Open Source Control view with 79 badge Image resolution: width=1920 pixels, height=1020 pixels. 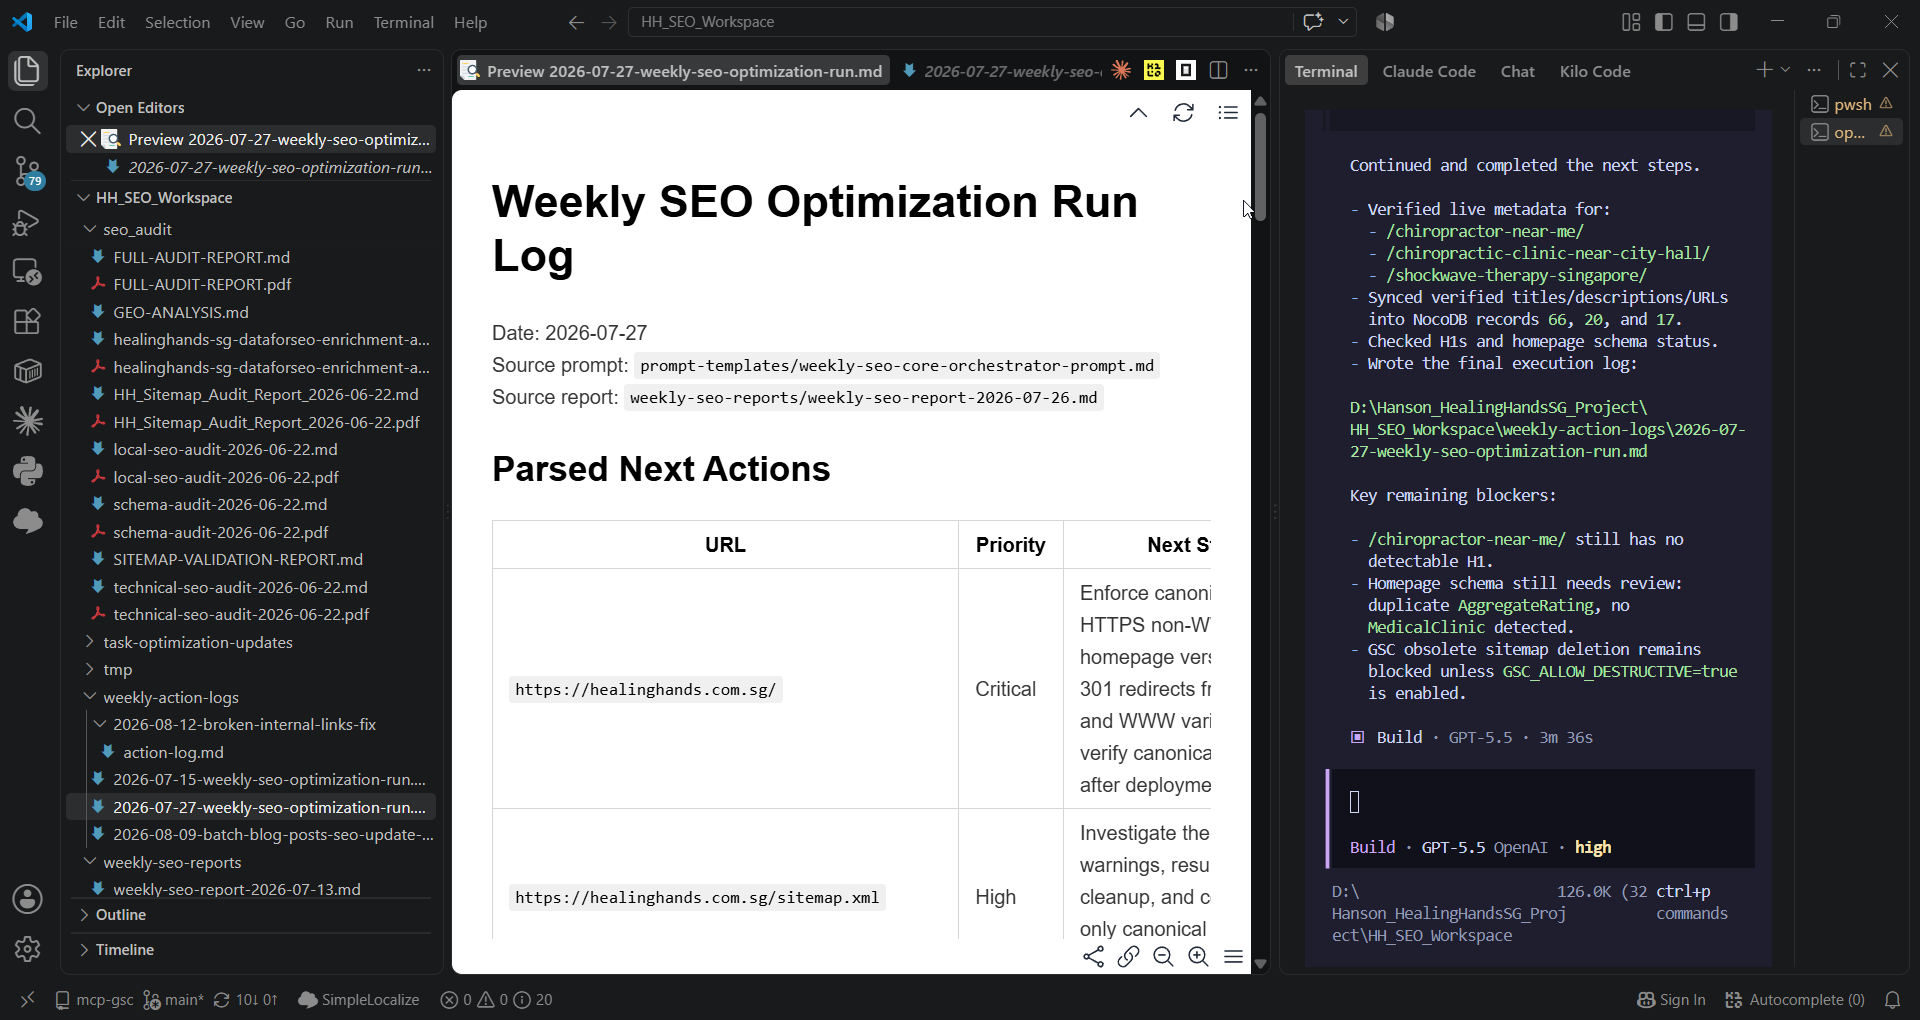(27, 171)
